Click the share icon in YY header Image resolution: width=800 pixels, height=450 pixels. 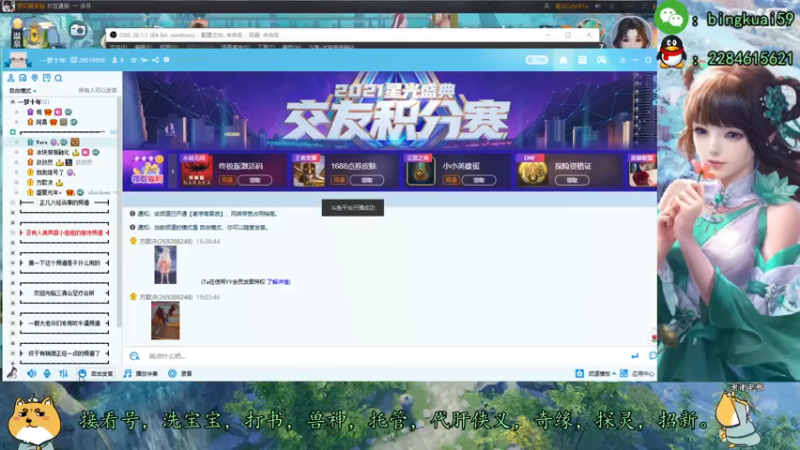pyautogui.click(x=155, y=60)
